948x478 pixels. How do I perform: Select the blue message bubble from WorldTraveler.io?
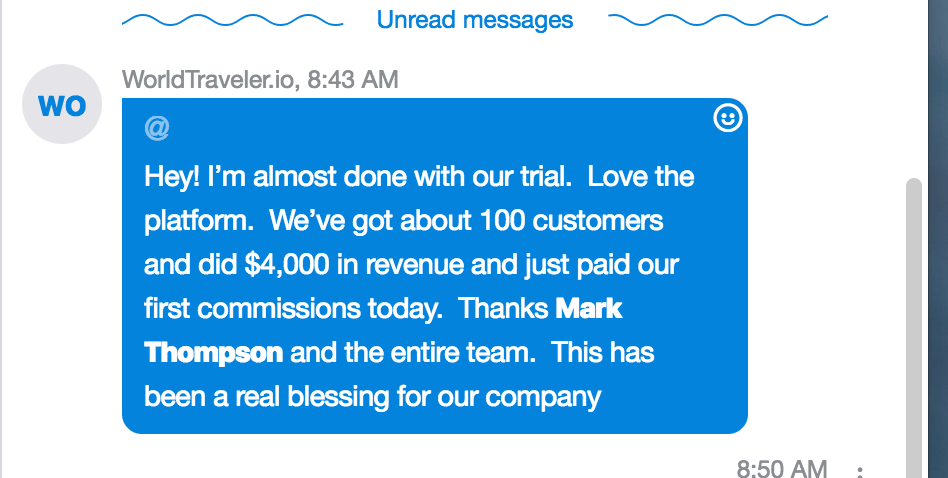point(435,266)
